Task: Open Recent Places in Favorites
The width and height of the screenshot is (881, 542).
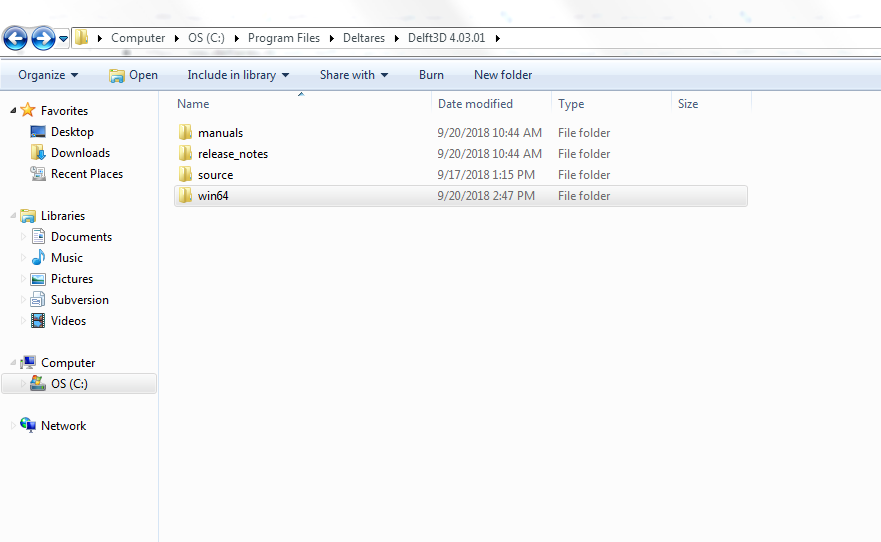Action: [86, 174]
